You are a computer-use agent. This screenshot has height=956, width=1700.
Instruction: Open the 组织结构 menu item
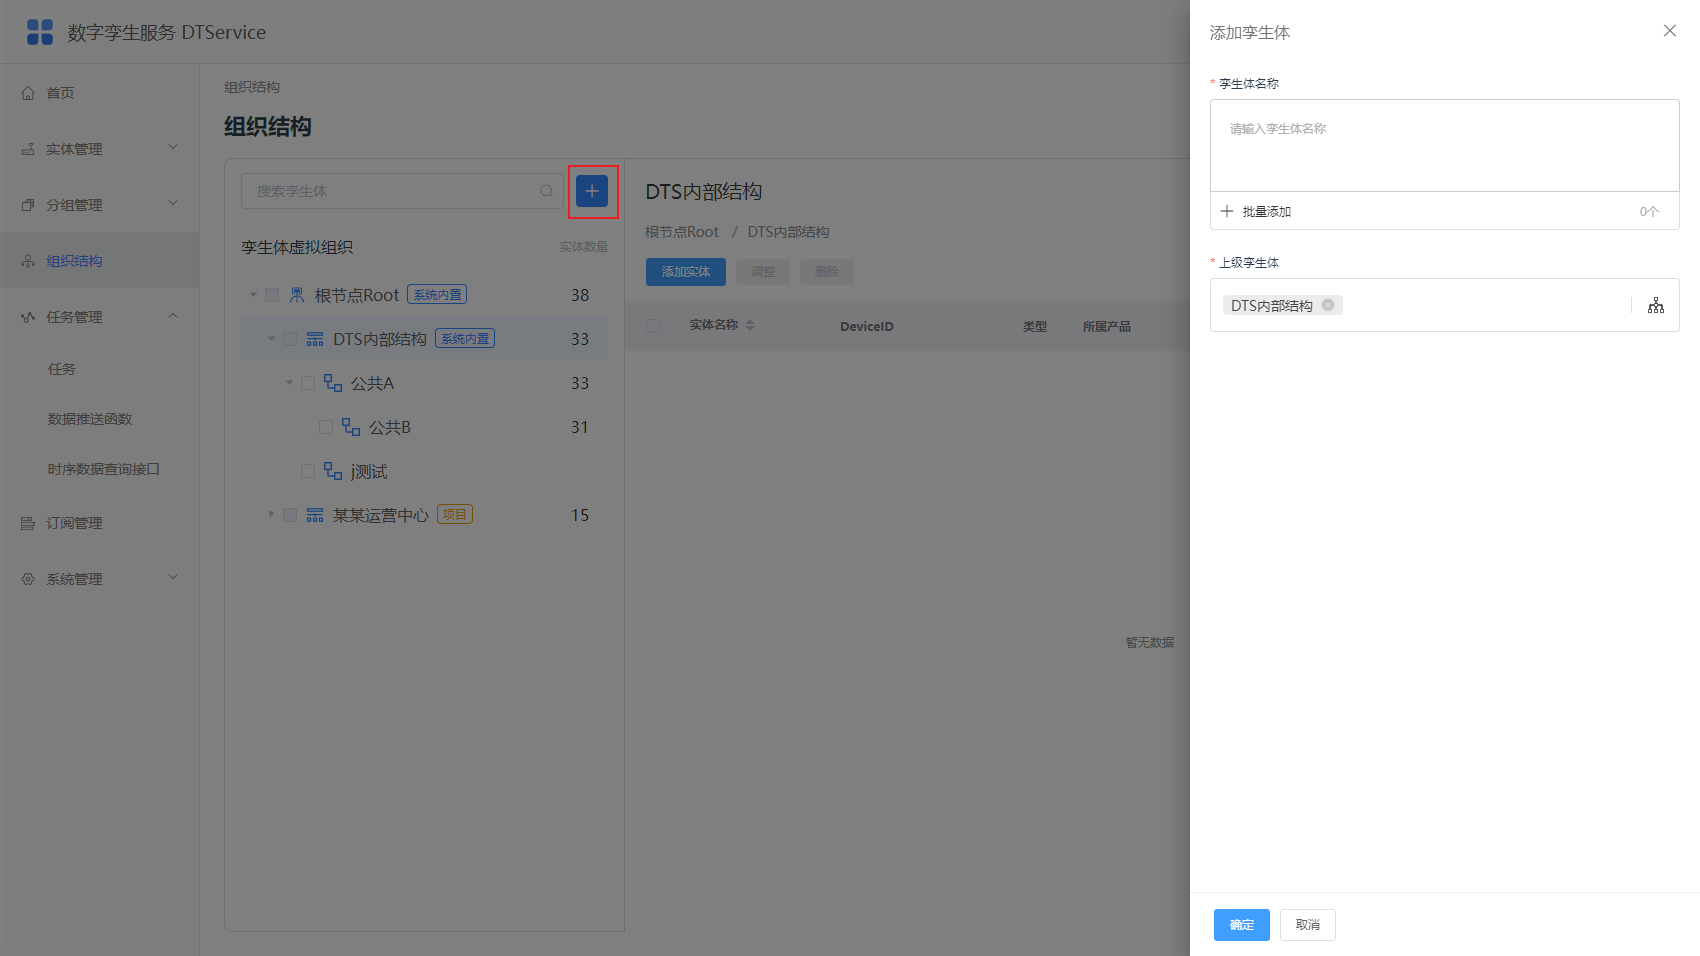pos(100,261)
